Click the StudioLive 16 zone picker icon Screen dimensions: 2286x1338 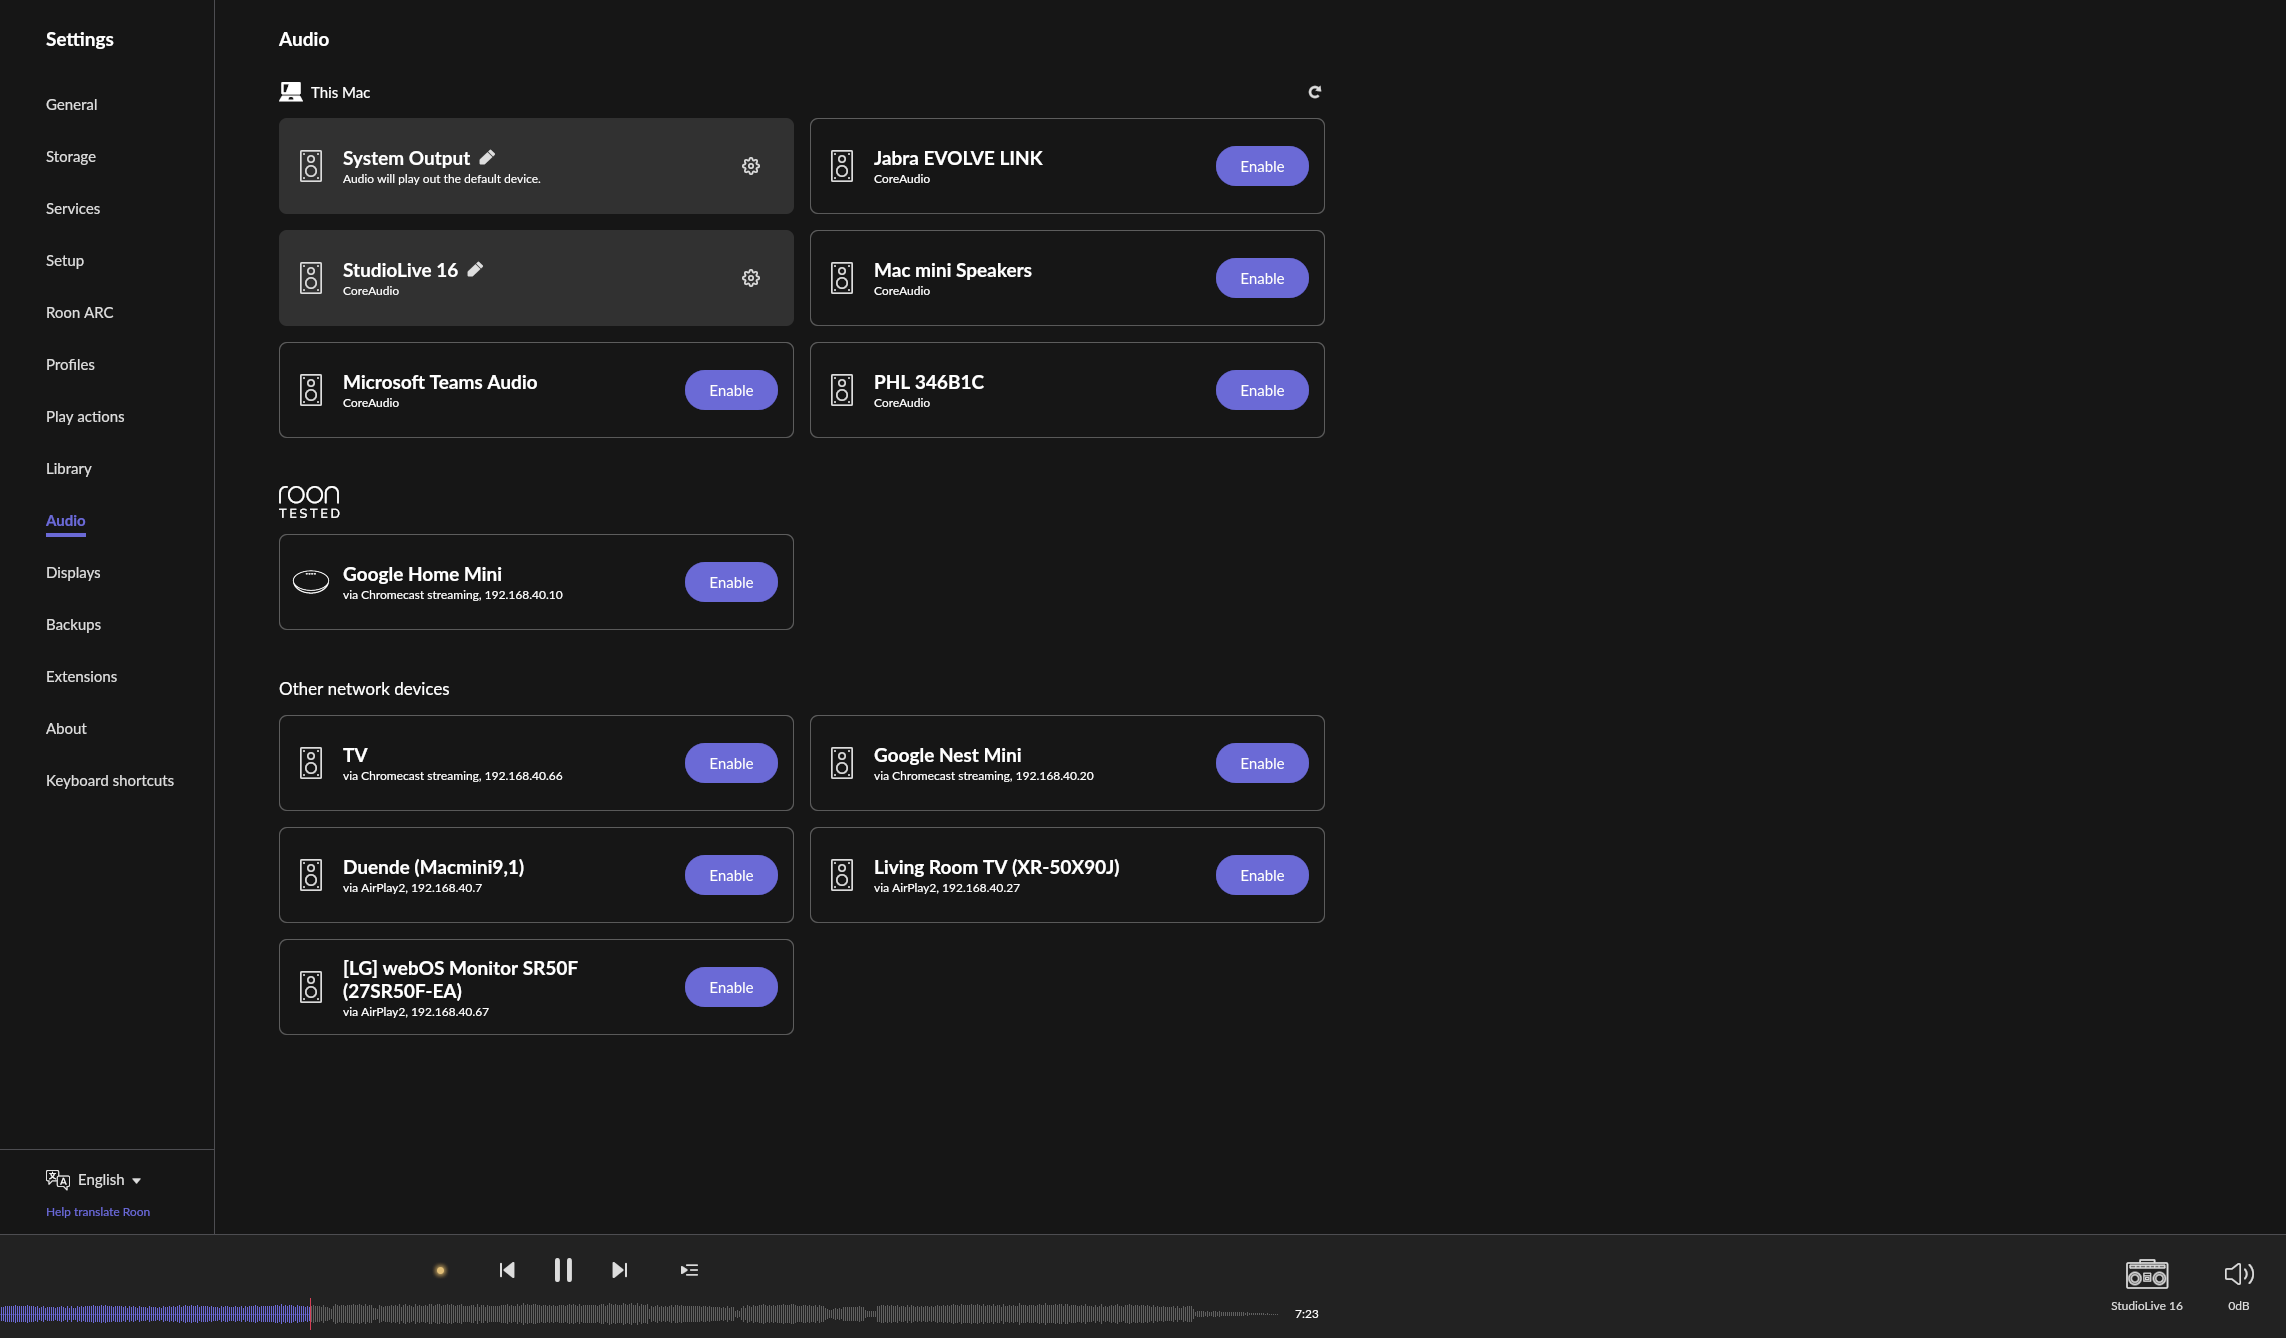(x=2147, y=1274)
